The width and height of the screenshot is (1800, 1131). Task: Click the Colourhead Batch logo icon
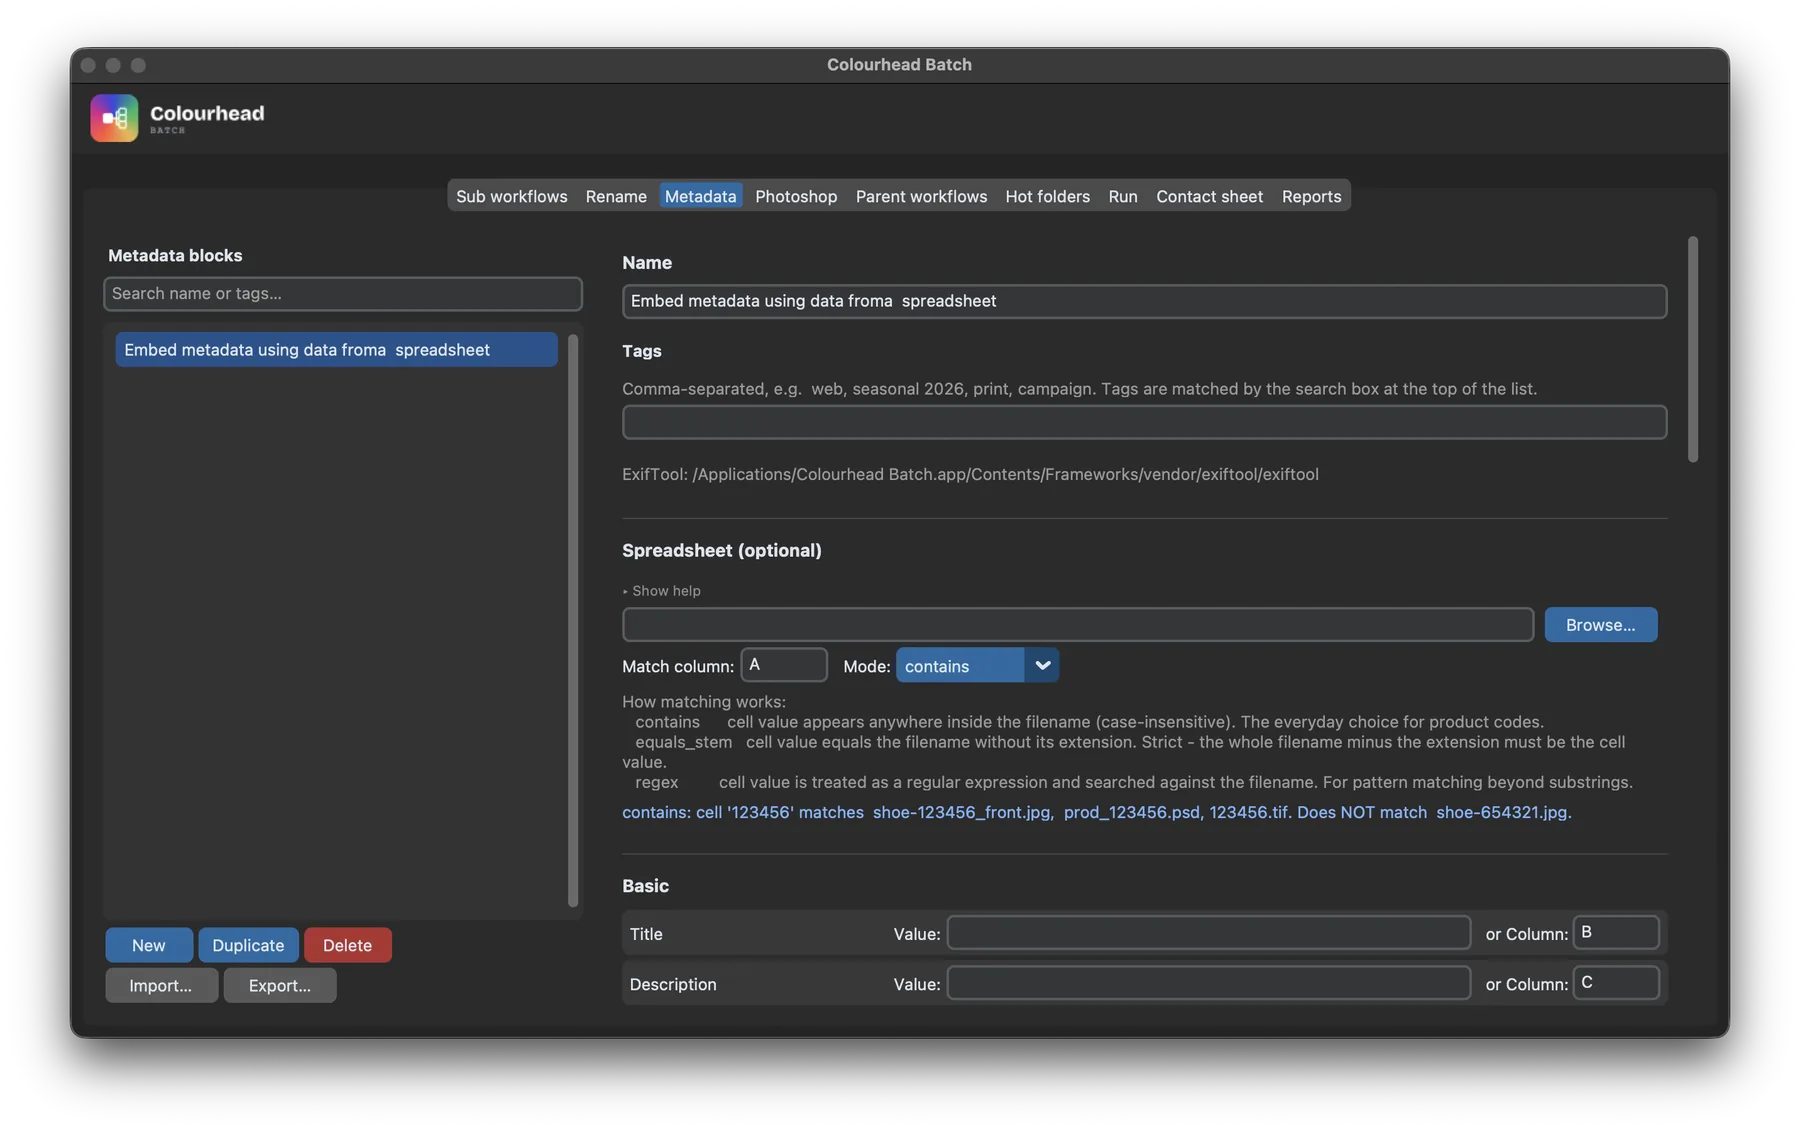(114, 118)
